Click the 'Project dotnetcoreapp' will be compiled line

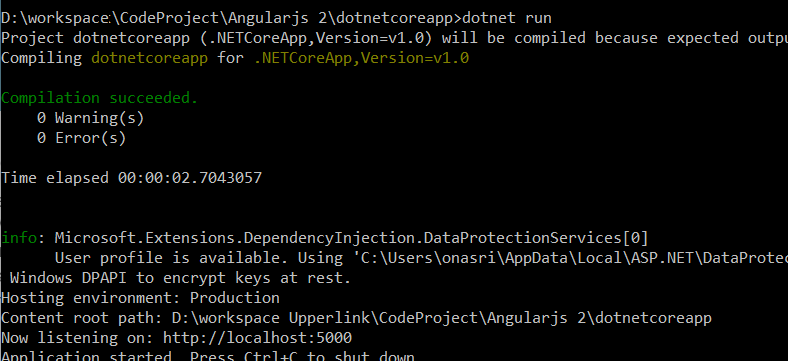394,38
